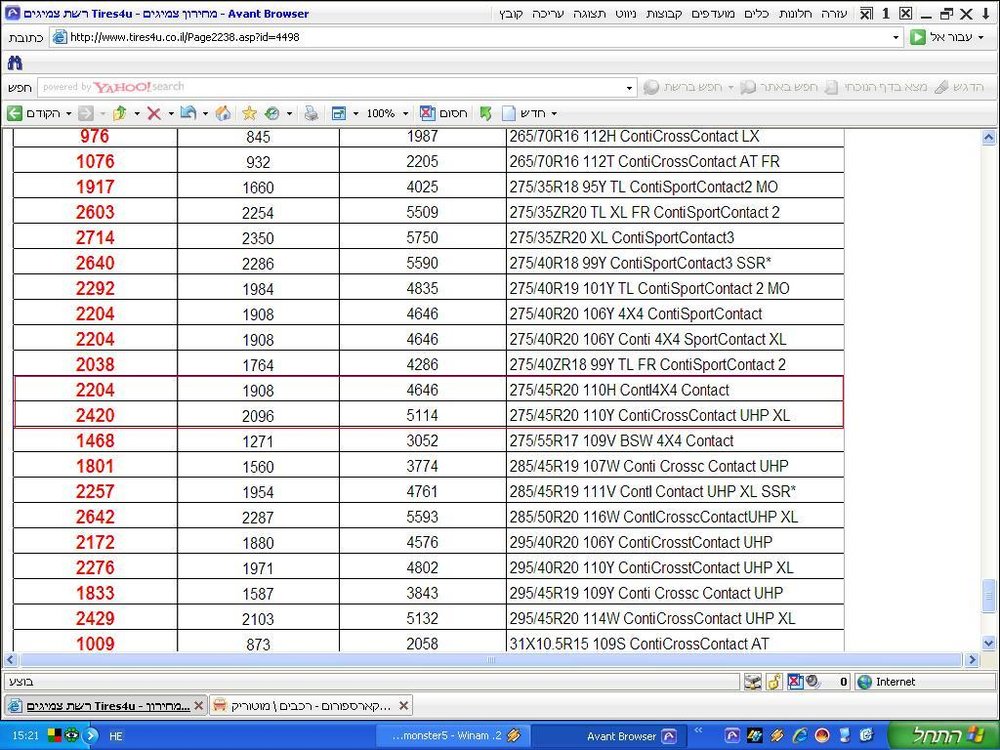Viewport: 1000px width, 750px height.
Task: Open the מועדפים (Favorites) menu
Action: [x=712, y=13]
